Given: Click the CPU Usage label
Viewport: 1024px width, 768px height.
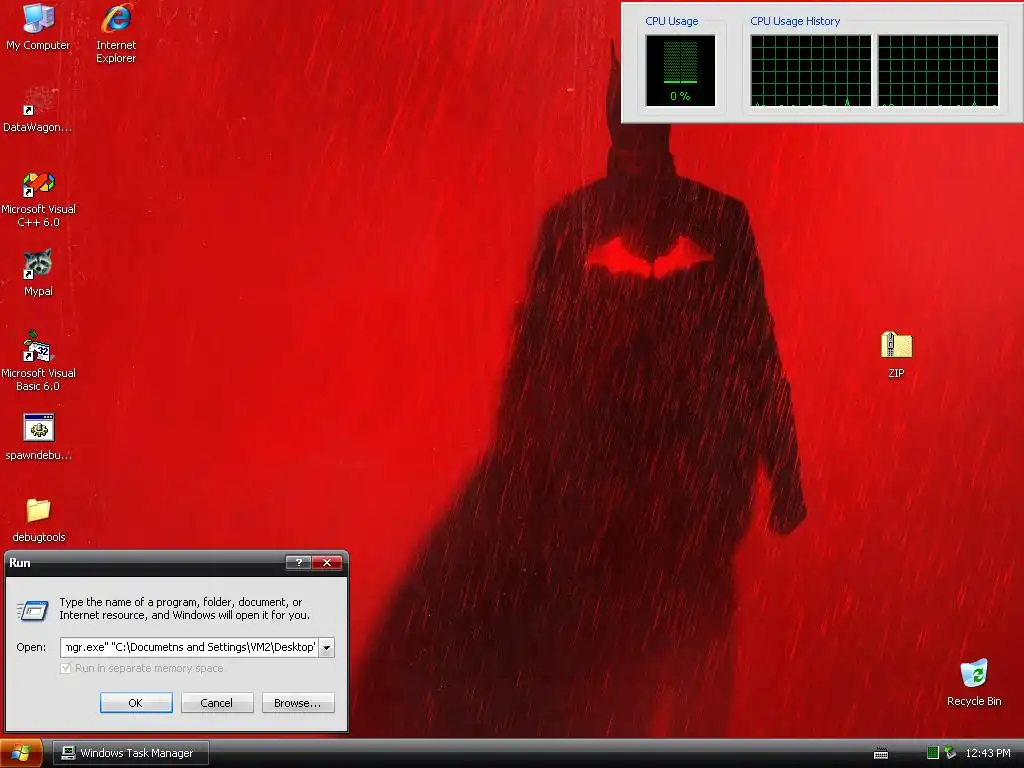Looking at the screenshot, I should tap(671, 21).
